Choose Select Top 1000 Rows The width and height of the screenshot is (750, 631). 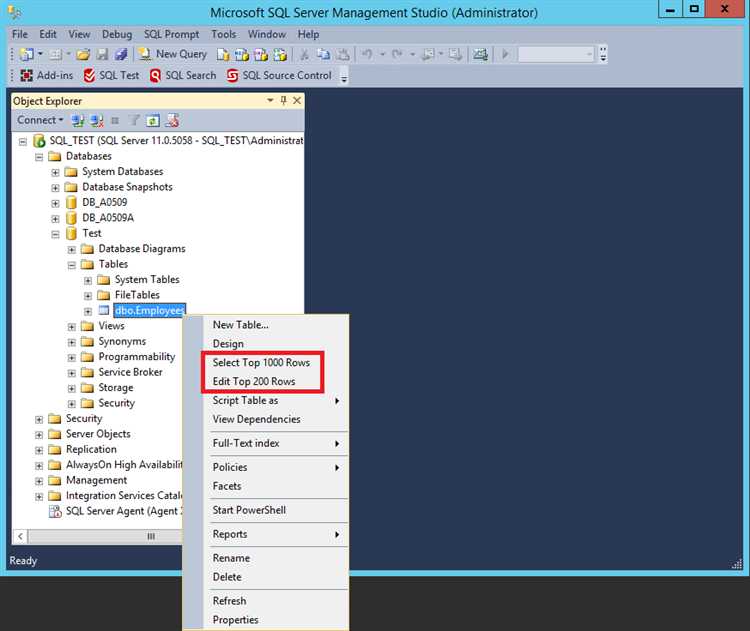tap(261, 363)
